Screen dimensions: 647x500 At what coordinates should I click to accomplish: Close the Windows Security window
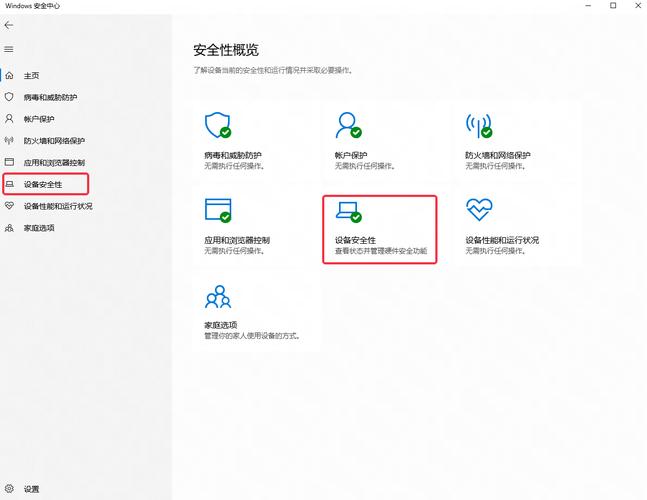(x=638, y=5)
